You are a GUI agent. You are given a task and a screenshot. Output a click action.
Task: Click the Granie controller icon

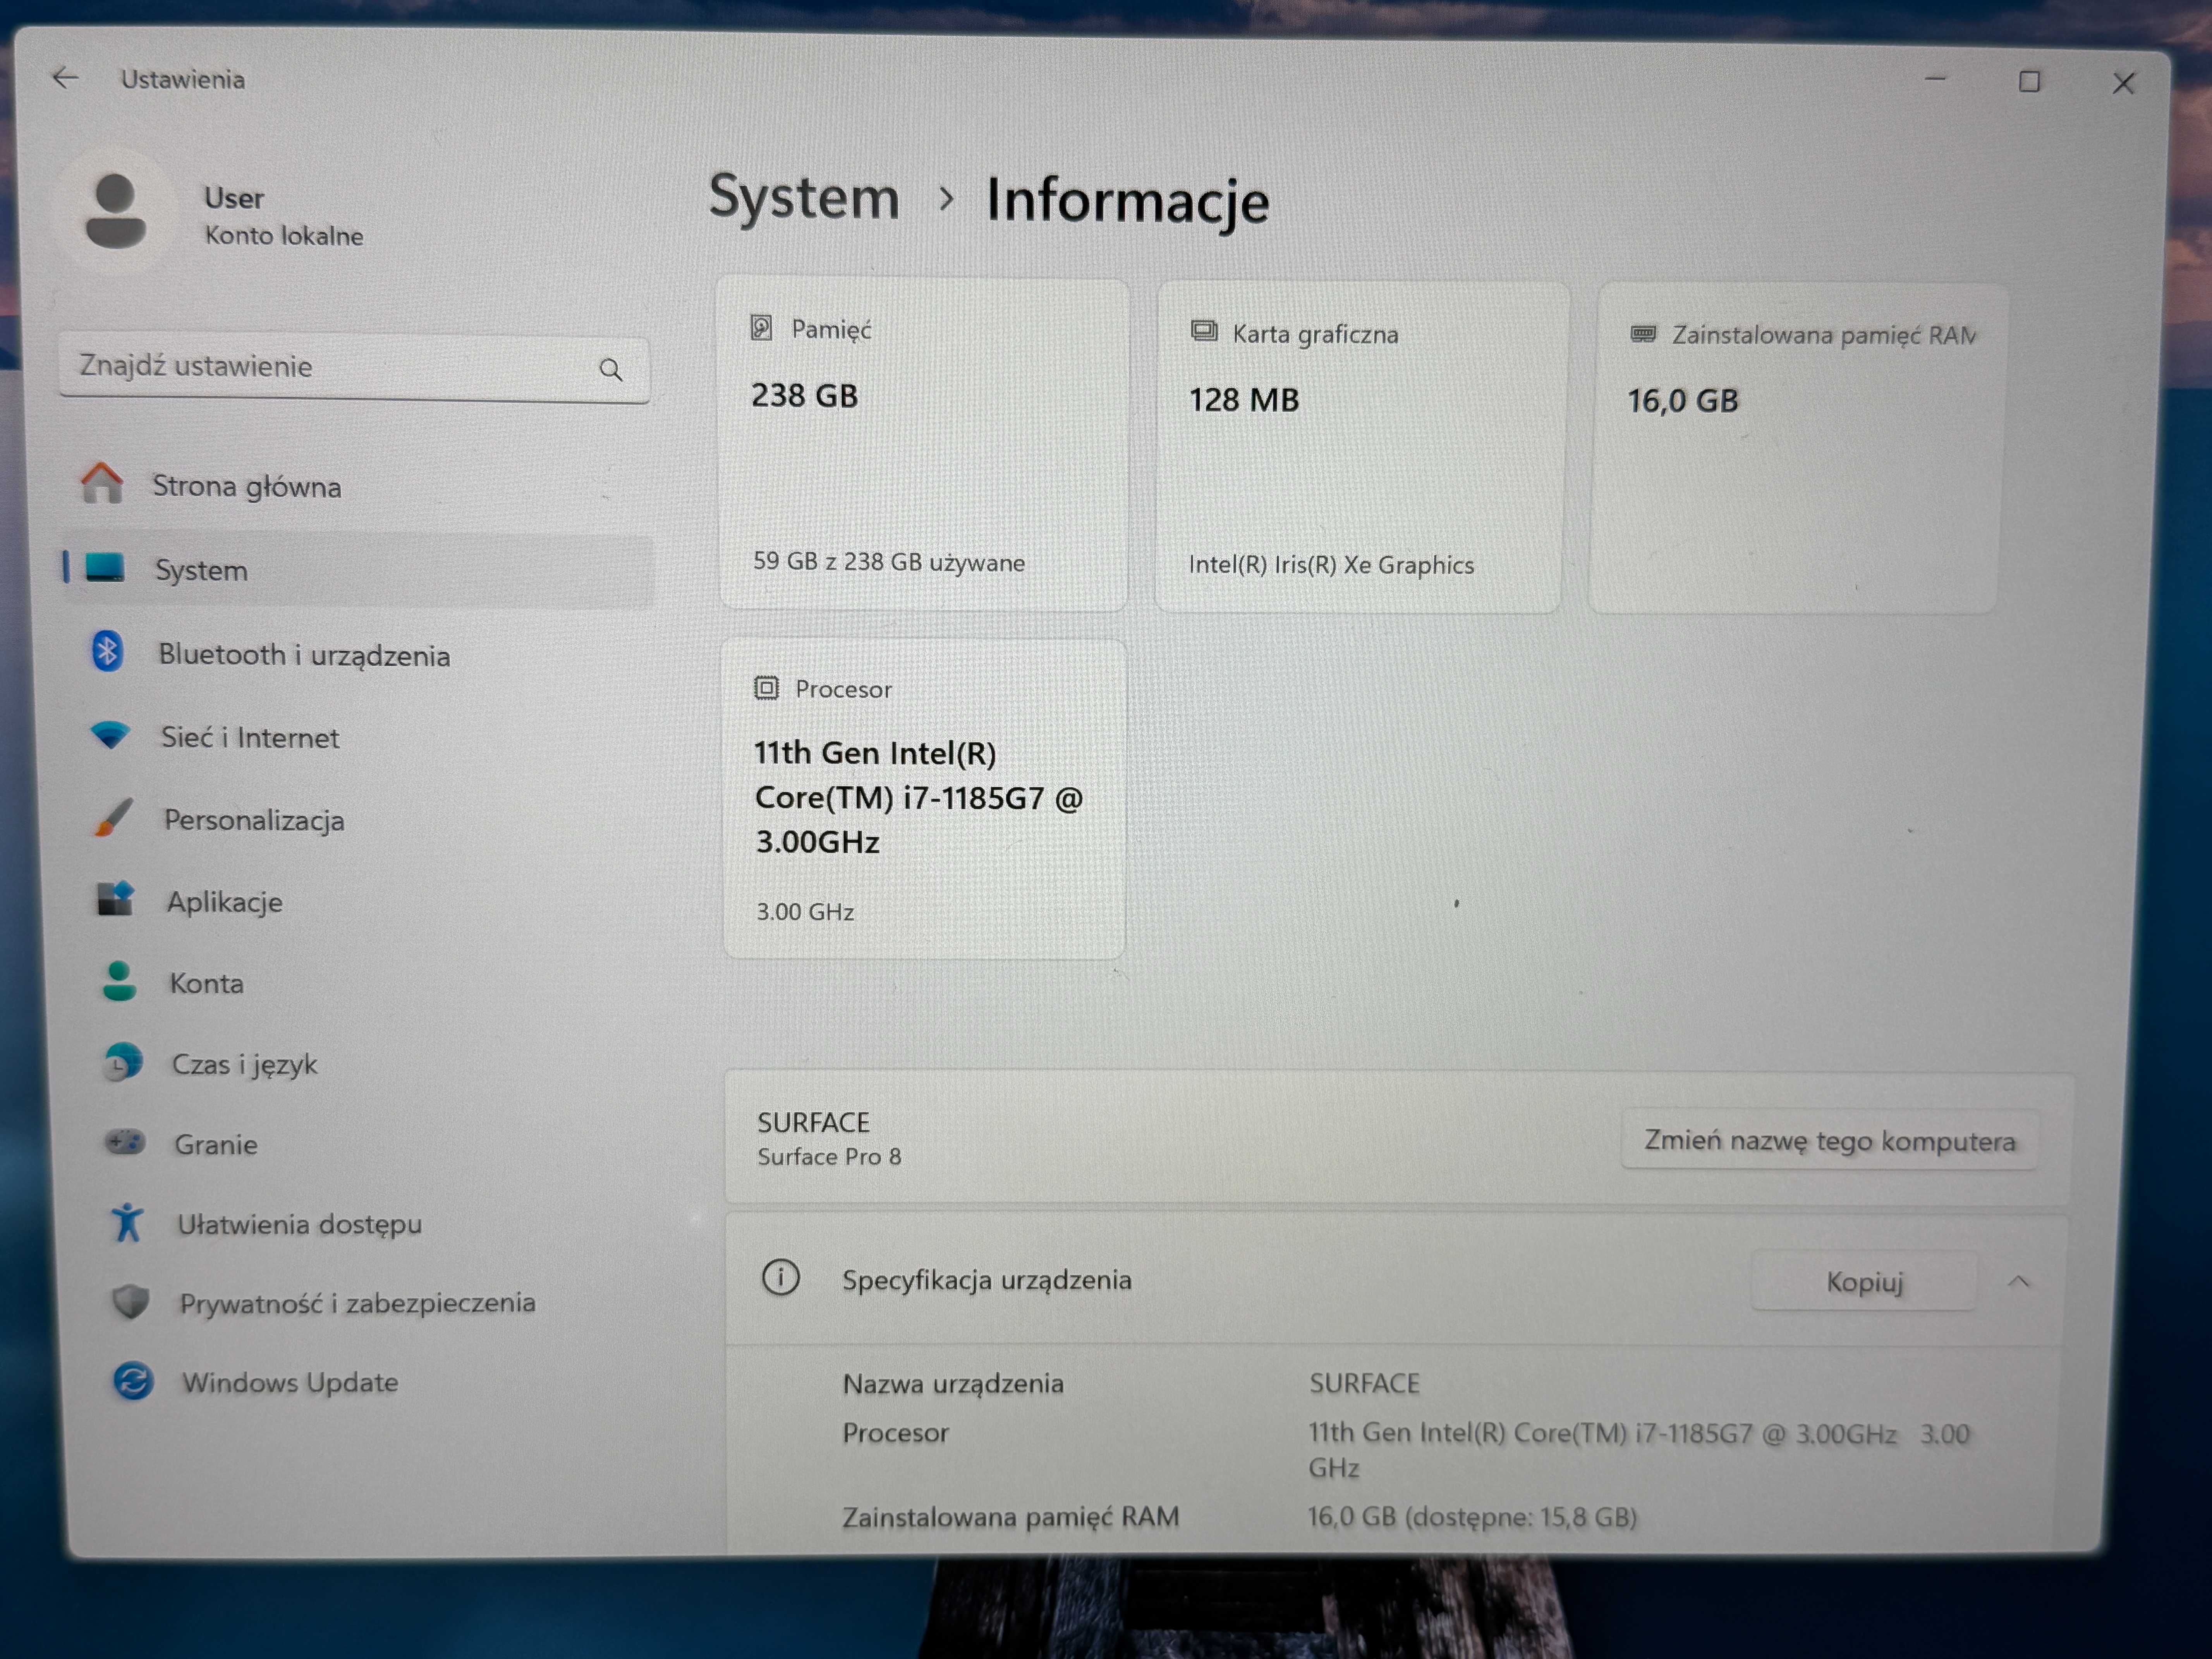pos(125,1142)
